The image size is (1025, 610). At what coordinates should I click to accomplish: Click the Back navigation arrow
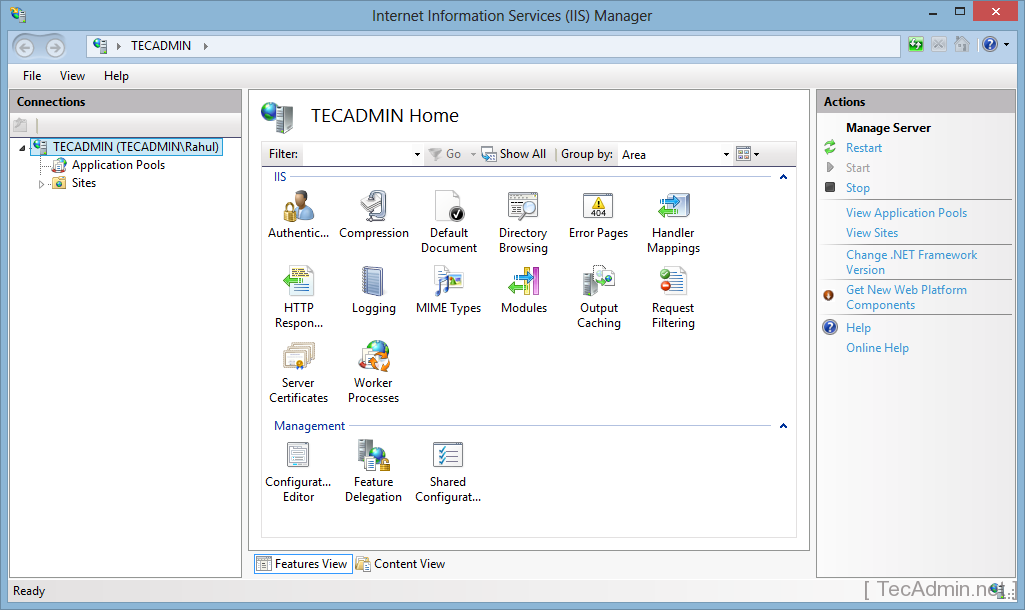click(25, 47)
